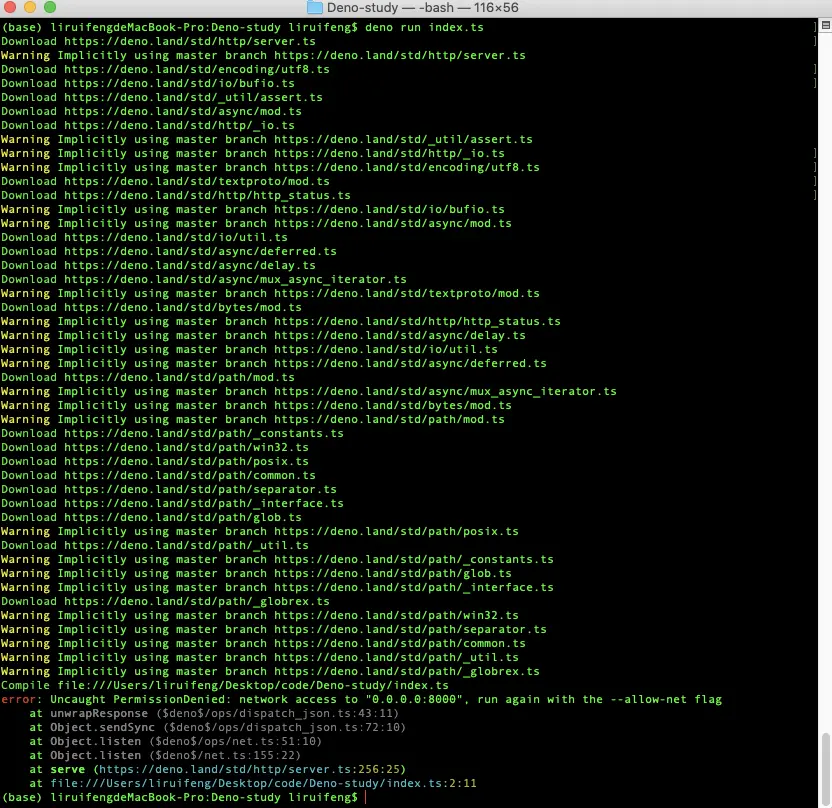The height and width of the screenshot is (808, 832).
Task: Click the folder proxy icon beside Deno-study title
Action: tap(315, 7)
